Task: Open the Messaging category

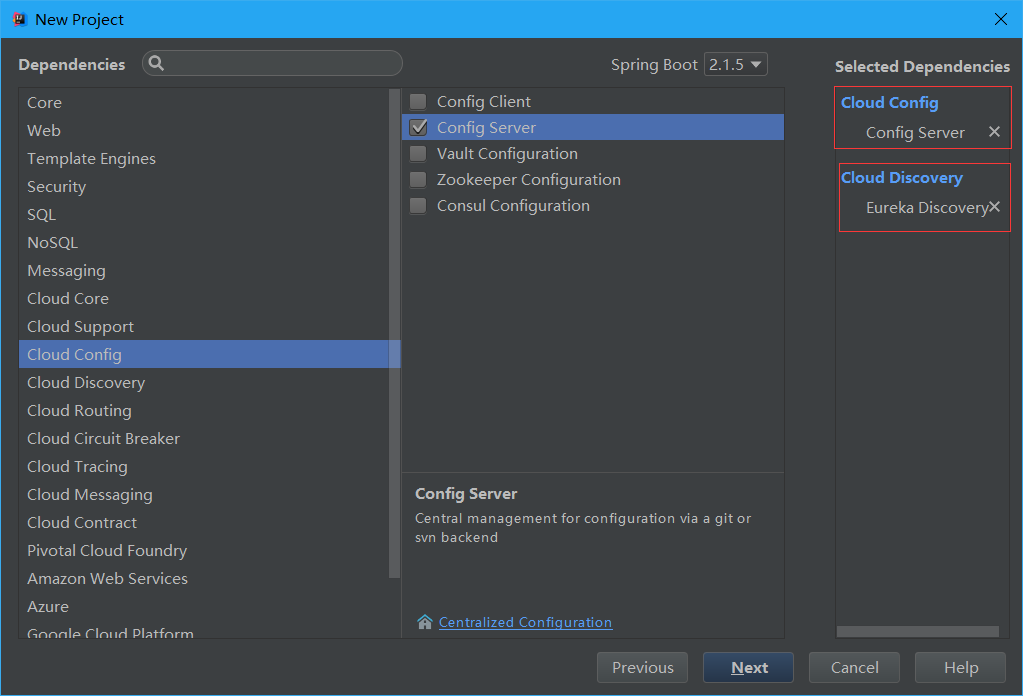Action: (x=204, y=271)
